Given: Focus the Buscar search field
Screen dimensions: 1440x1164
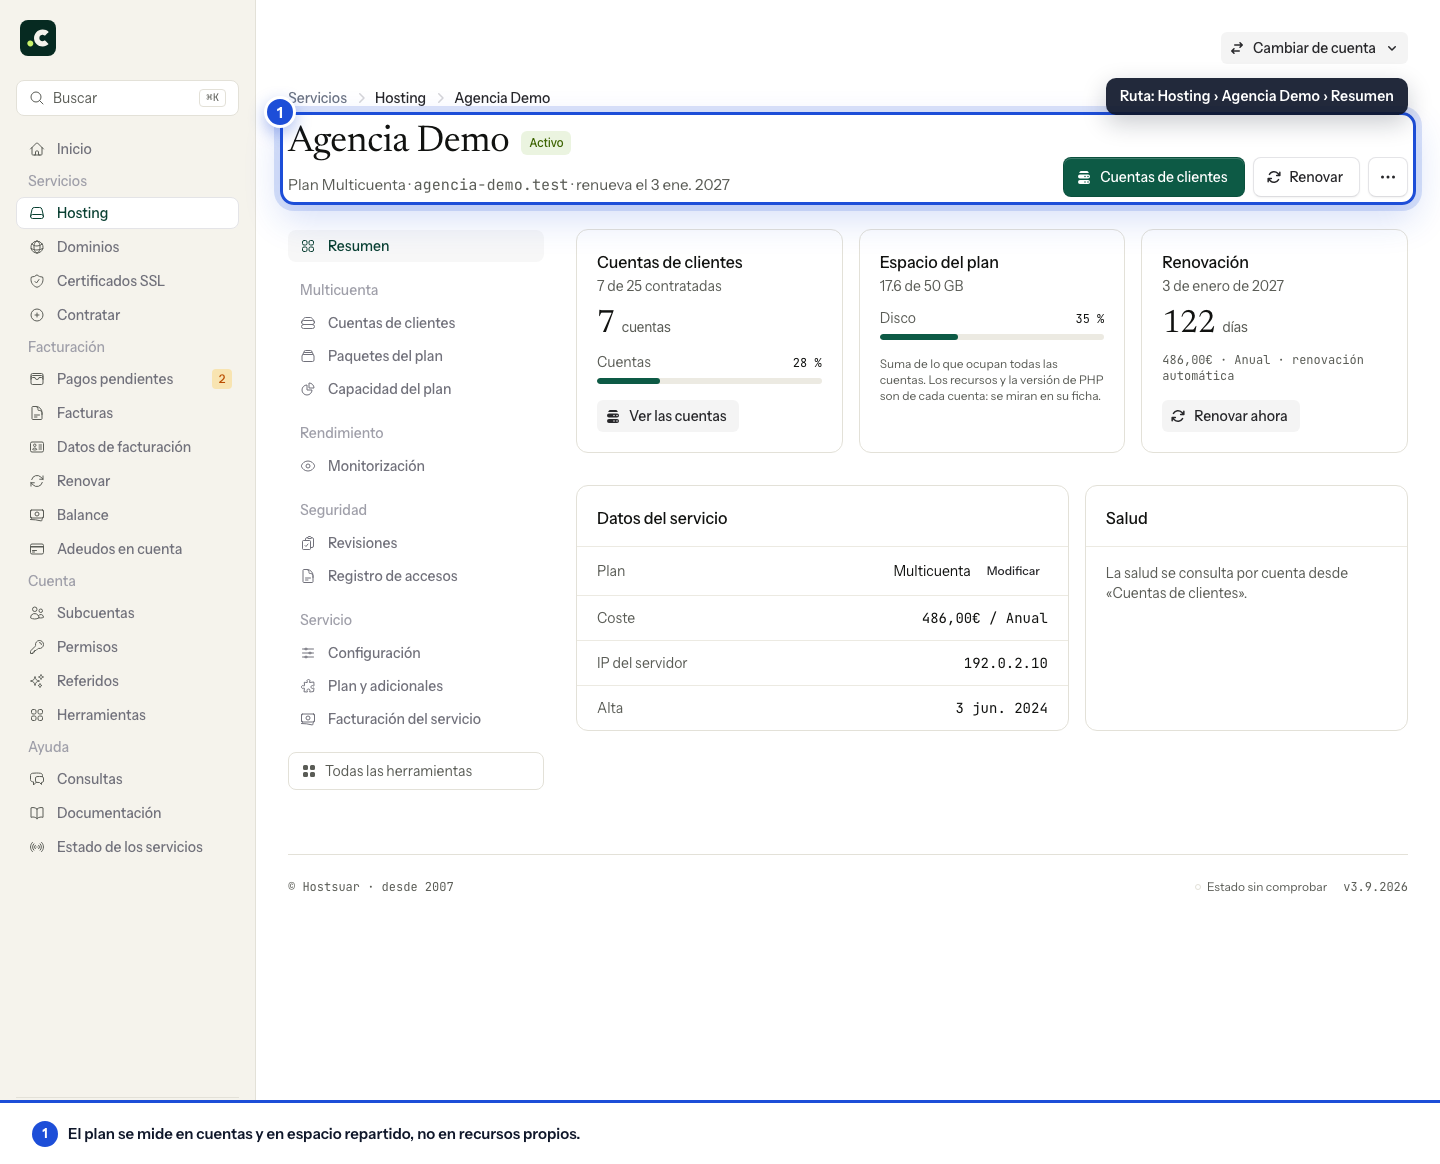Looking at the screenshot, I should [x=128, y=98].
